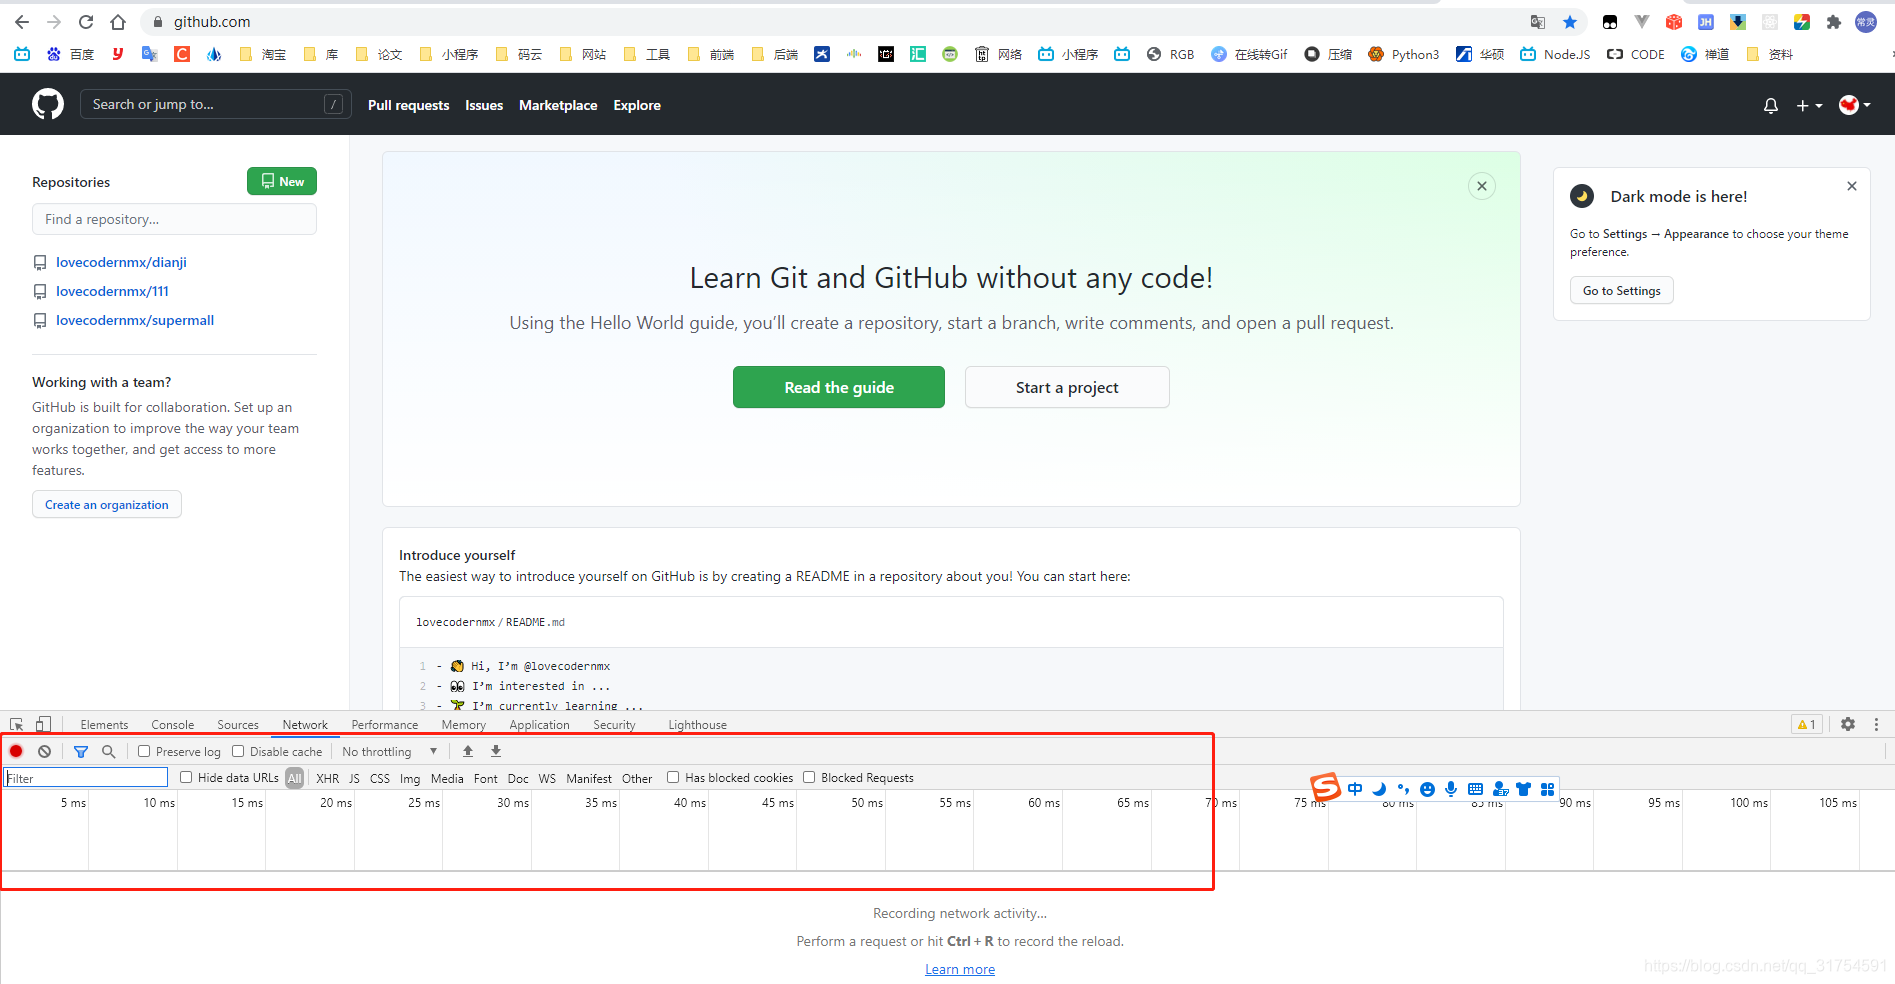Select the JS filter type
This screenshot has width=1895, height=984.
[354, 778]
